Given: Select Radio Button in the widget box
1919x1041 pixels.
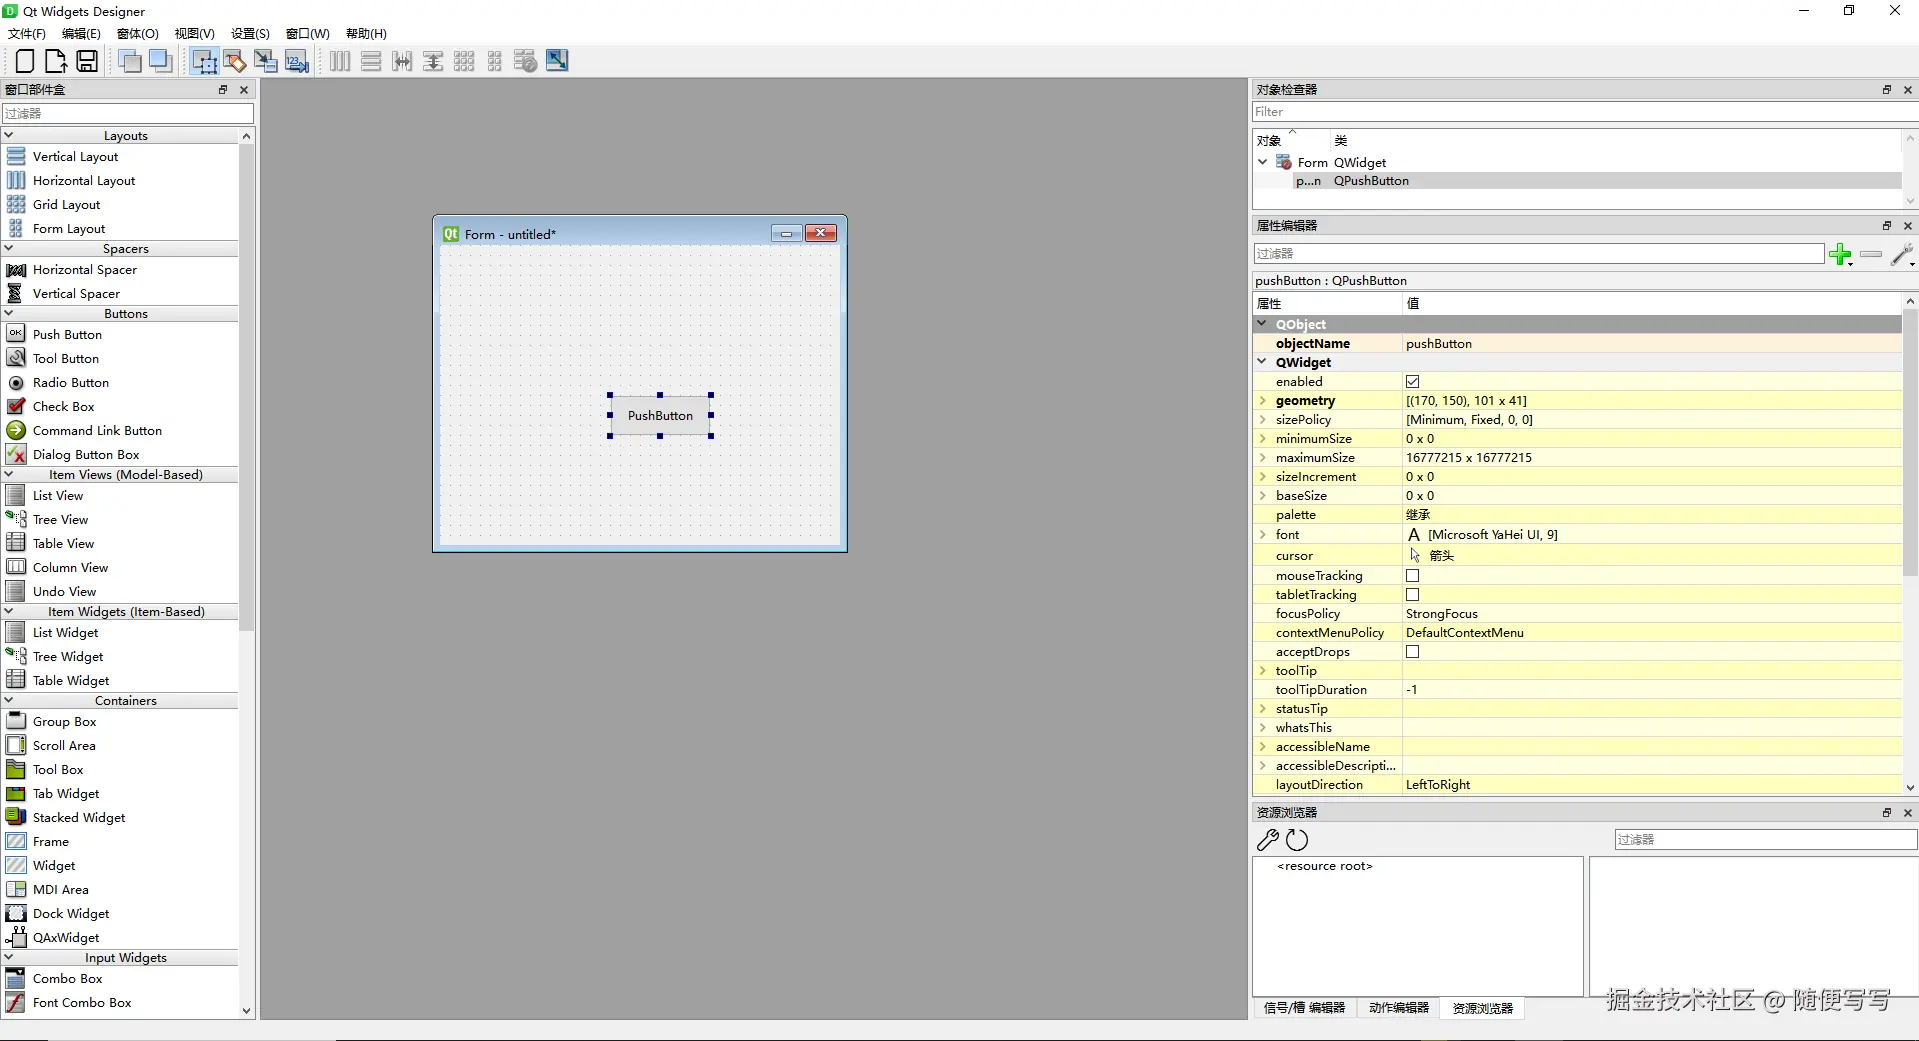Looking at the screenshot, I should pos(71,383).
